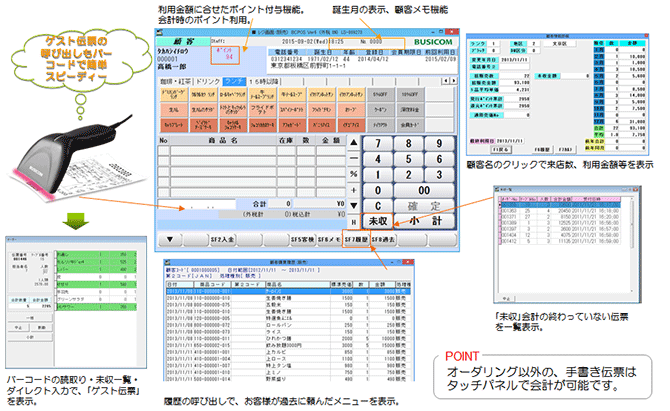This screenshot has height=411, width=670.
Task: Select the 5%OFF discount menu button
Action: (374, 92)
